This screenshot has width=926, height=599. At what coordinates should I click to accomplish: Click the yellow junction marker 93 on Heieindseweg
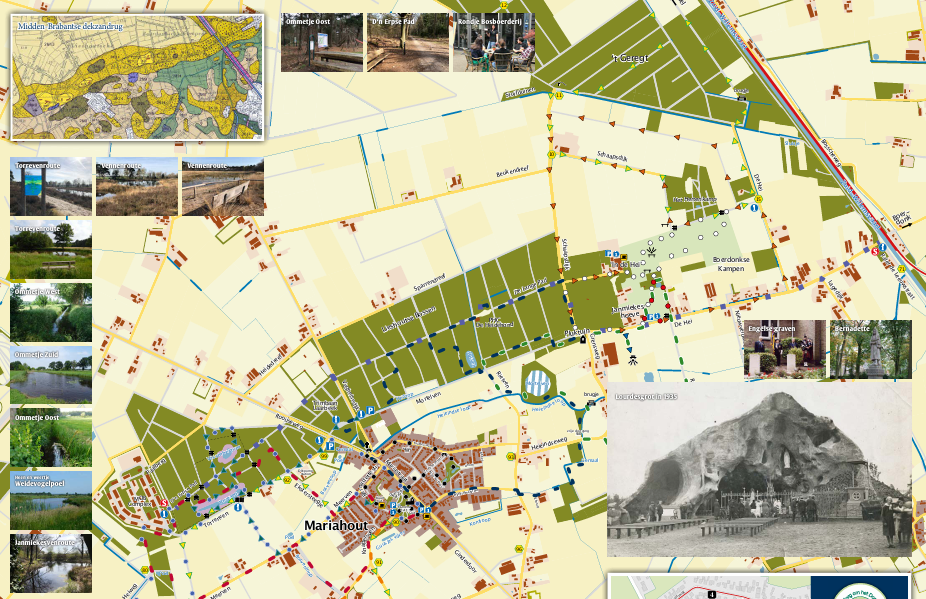tap(511, 456)
